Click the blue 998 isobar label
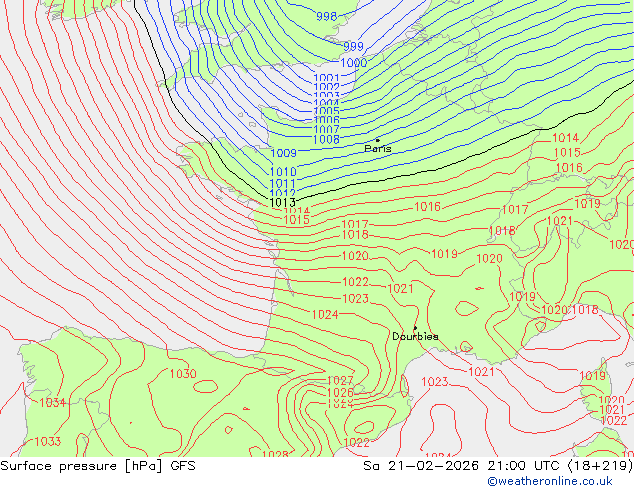 [327, 16]
